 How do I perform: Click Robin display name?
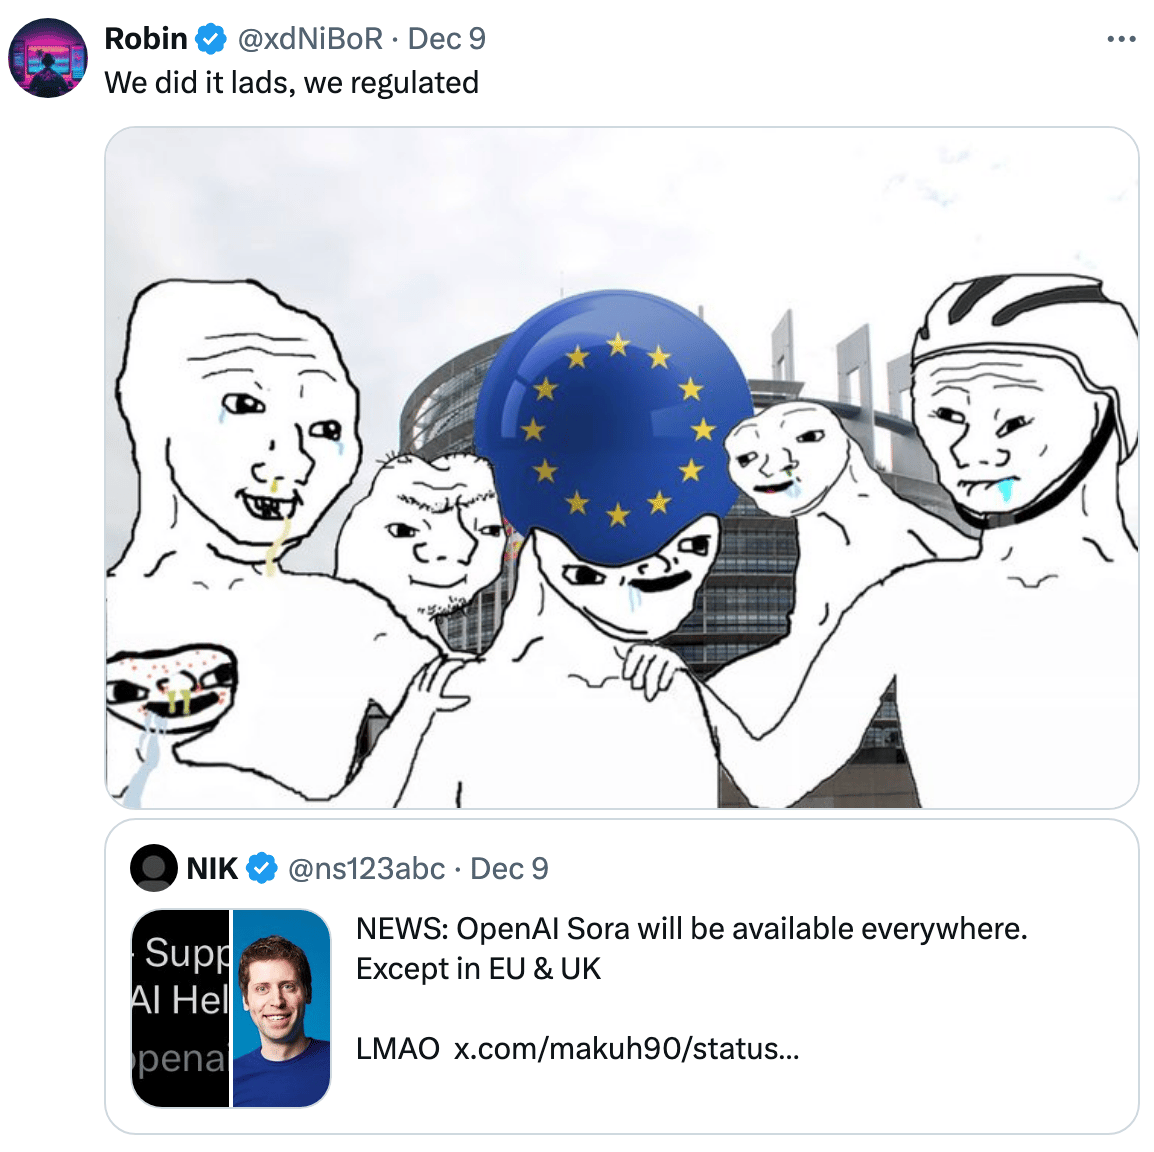coord(146,39)
